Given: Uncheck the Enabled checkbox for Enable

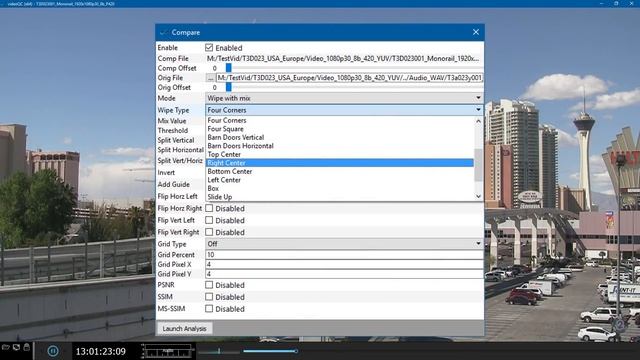Looking at the screenshot, I should [x=209, y=48].
